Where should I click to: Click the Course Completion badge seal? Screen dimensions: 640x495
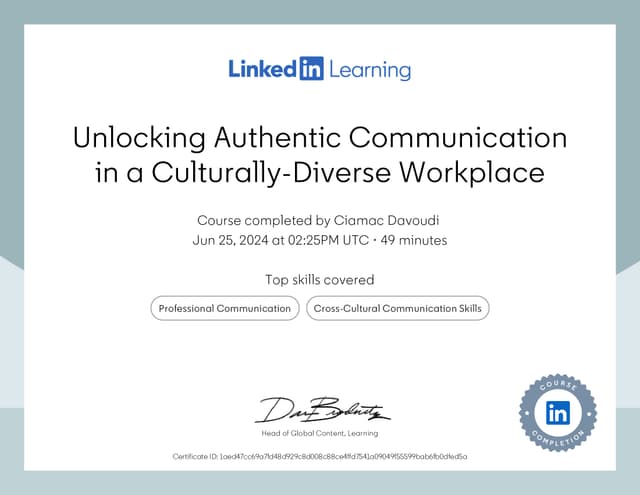click(x=558, y=413)
